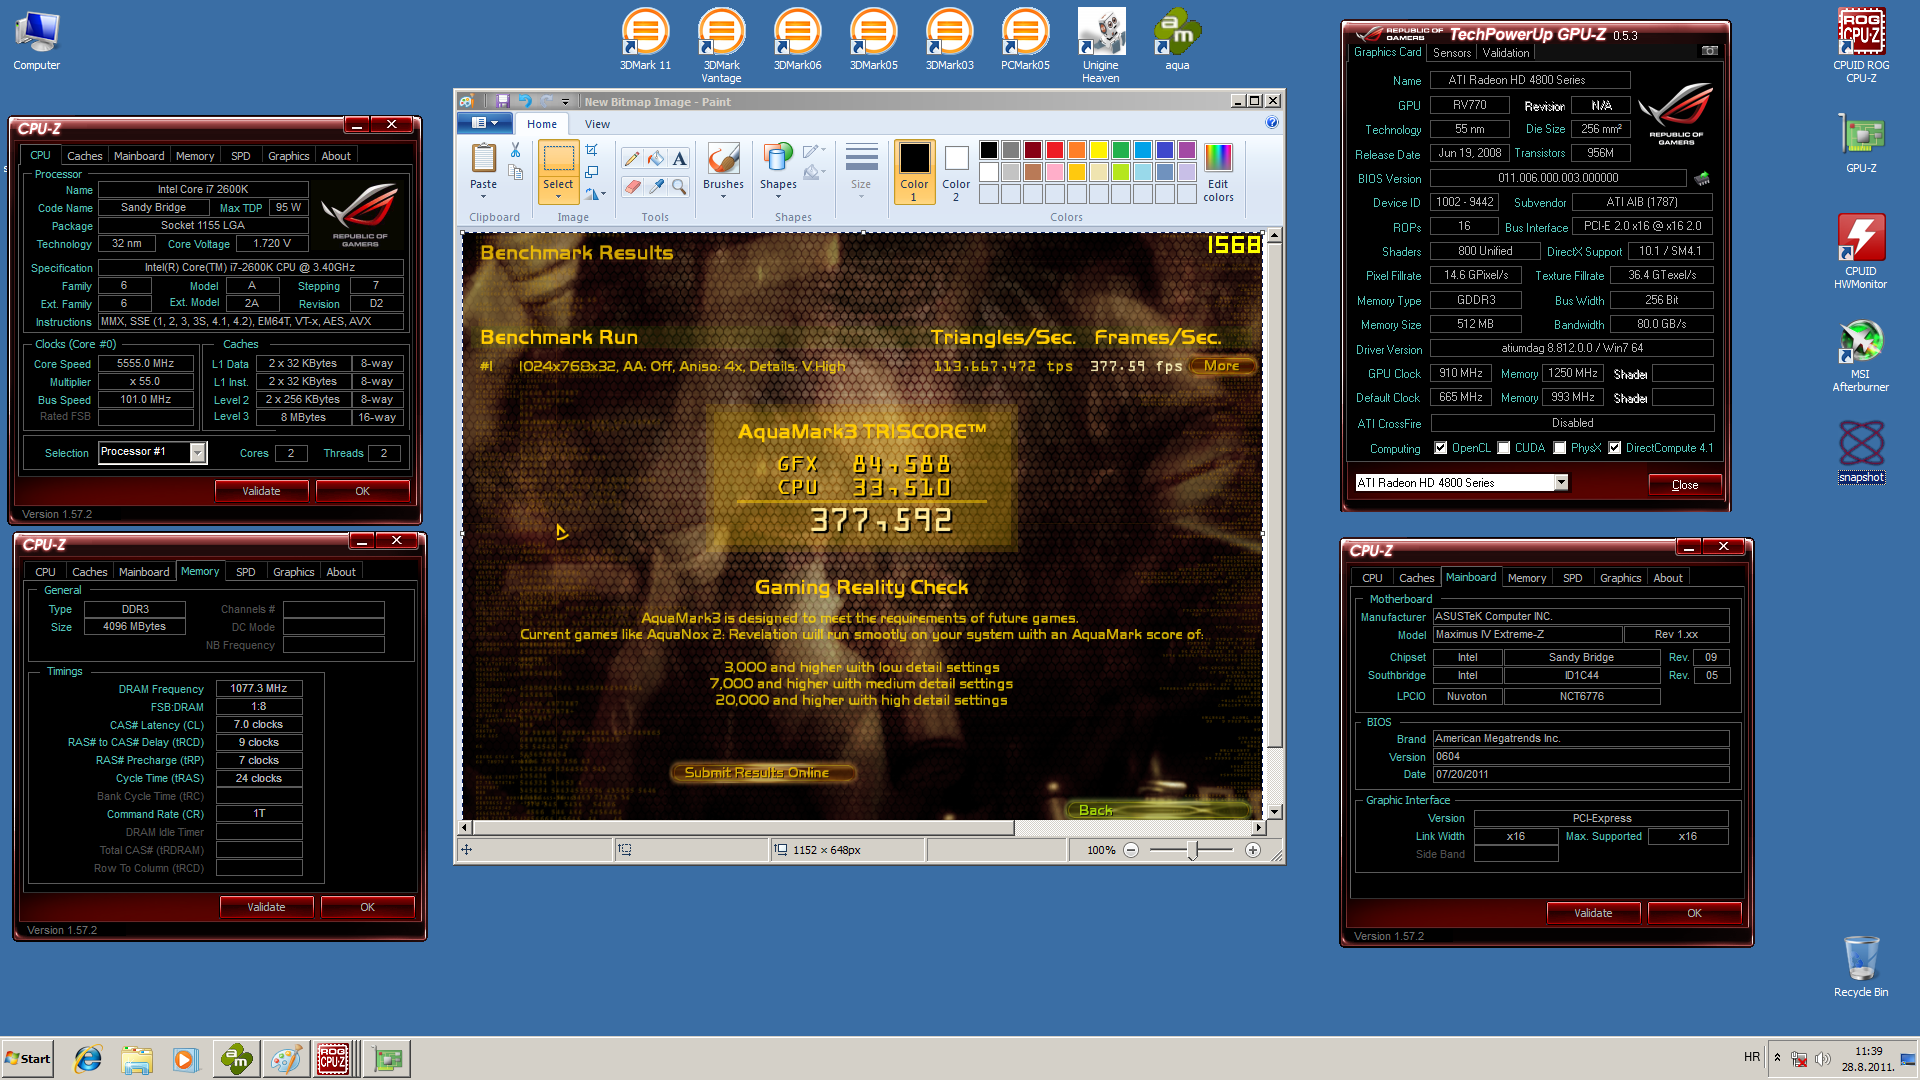
Task: Click Close button in GPU-Z
Action: coord(1685,485)
